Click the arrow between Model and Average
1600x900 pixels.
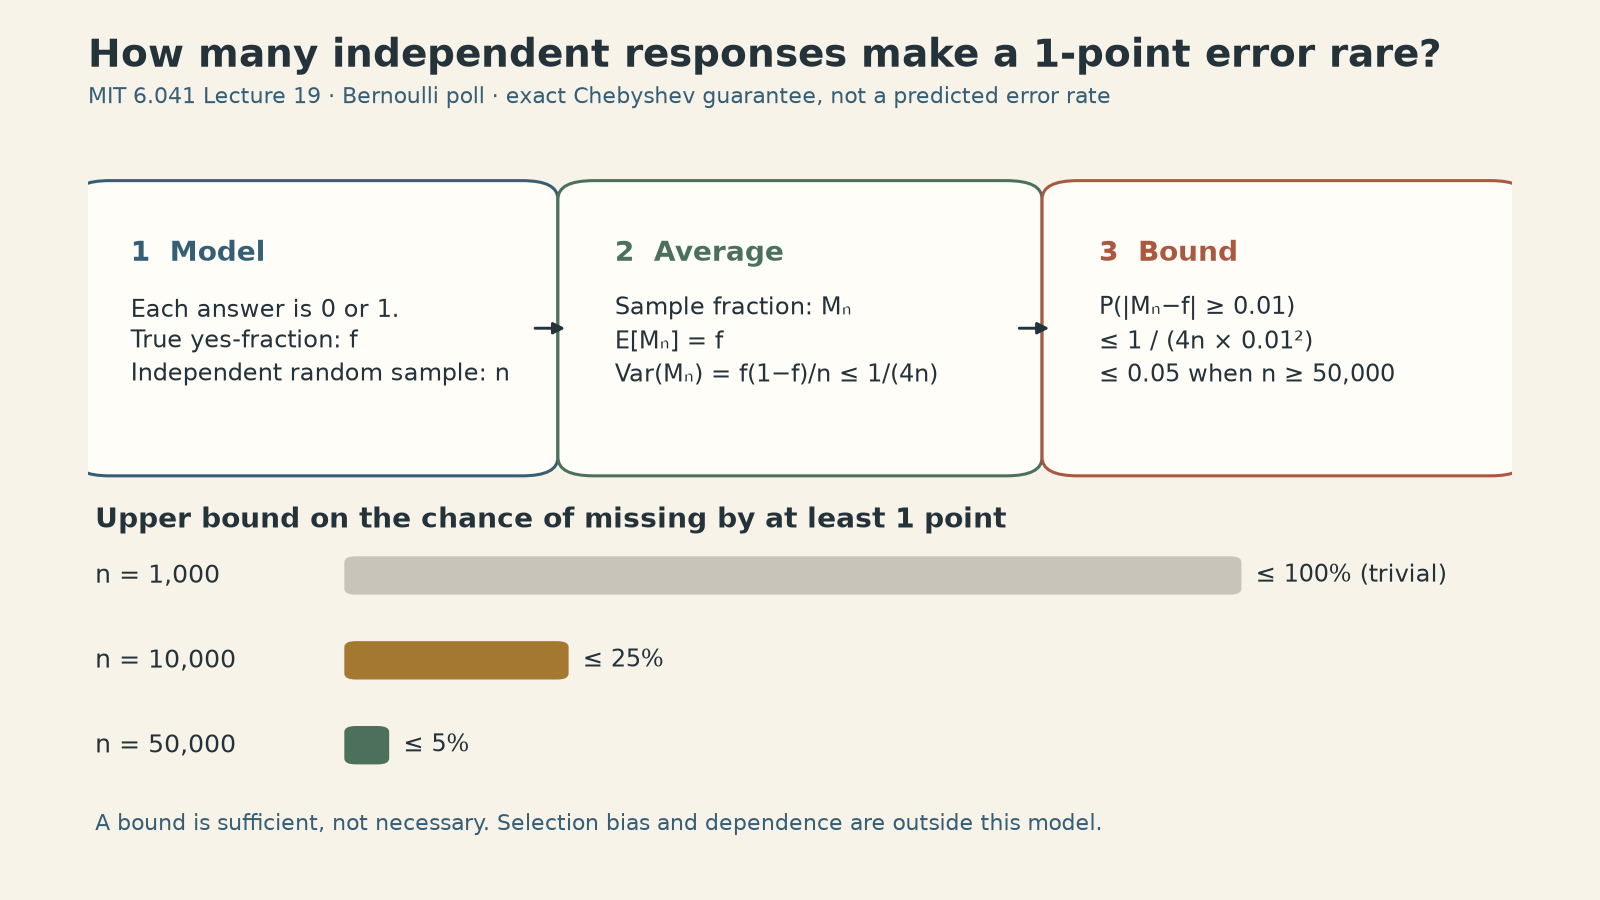(x=549, y=328)
